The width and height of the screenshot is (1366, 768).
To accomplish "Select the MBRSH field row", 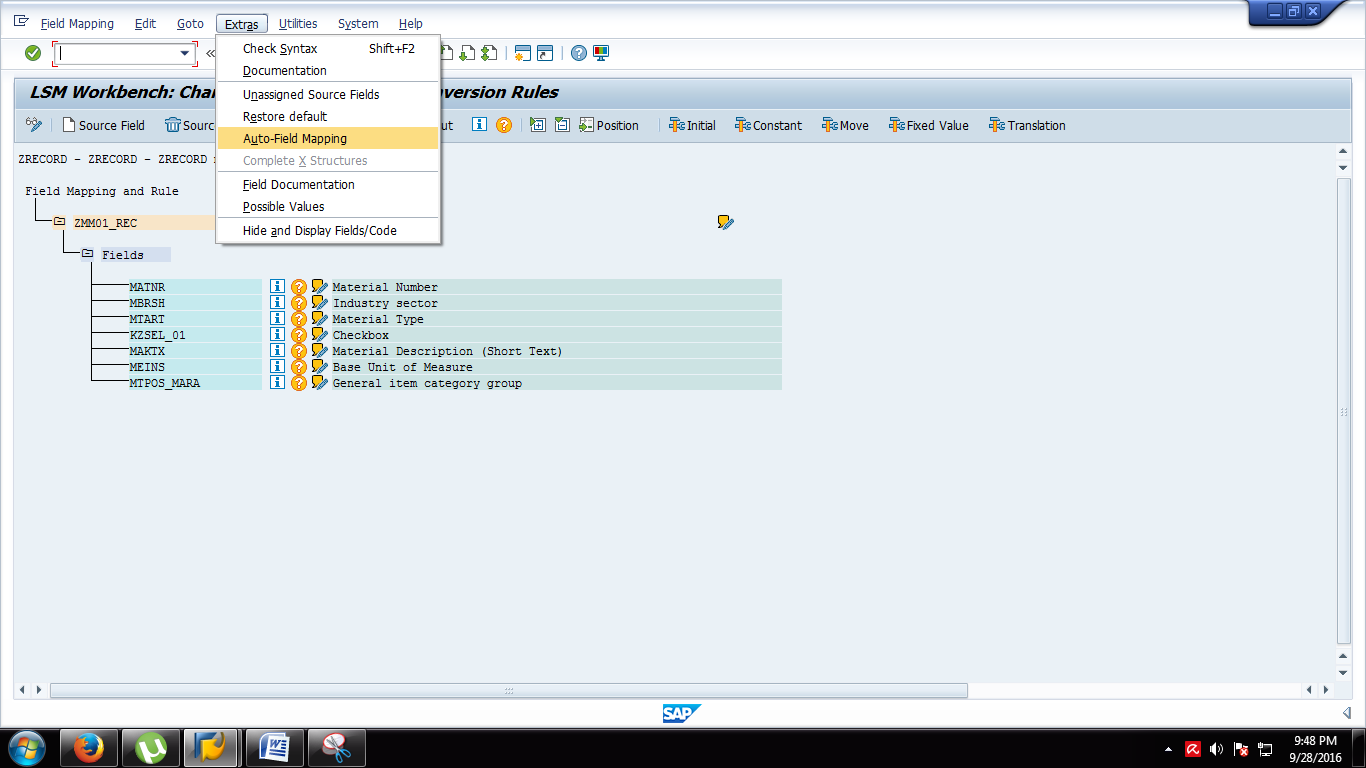I will coord(195,303).
